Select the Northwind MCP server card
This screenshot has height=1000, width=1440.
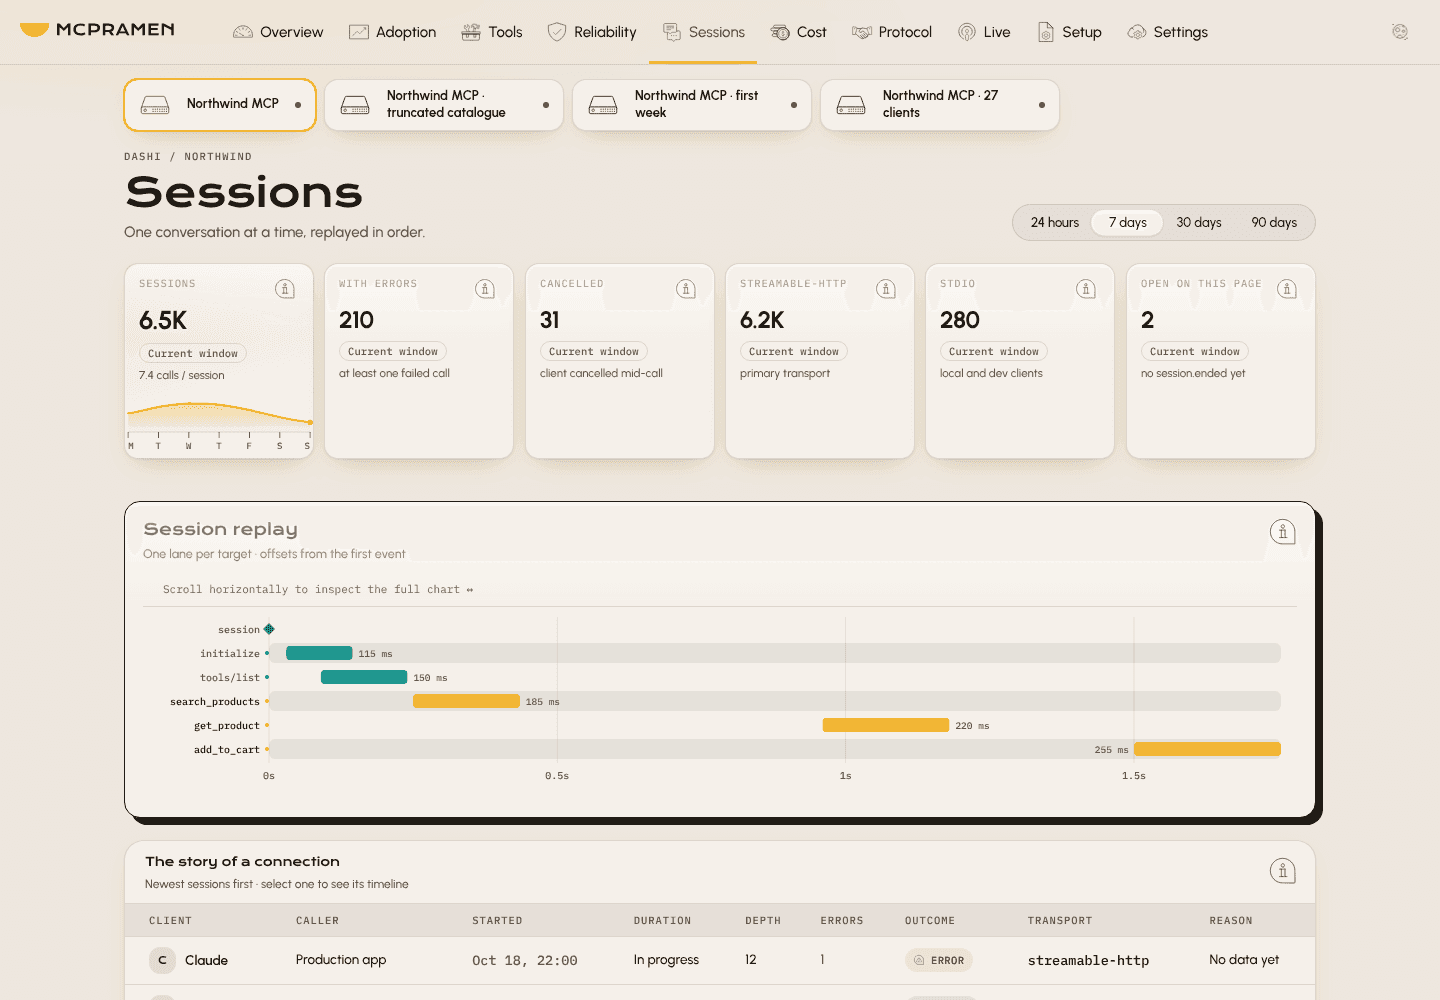click(x=220, y=105)
